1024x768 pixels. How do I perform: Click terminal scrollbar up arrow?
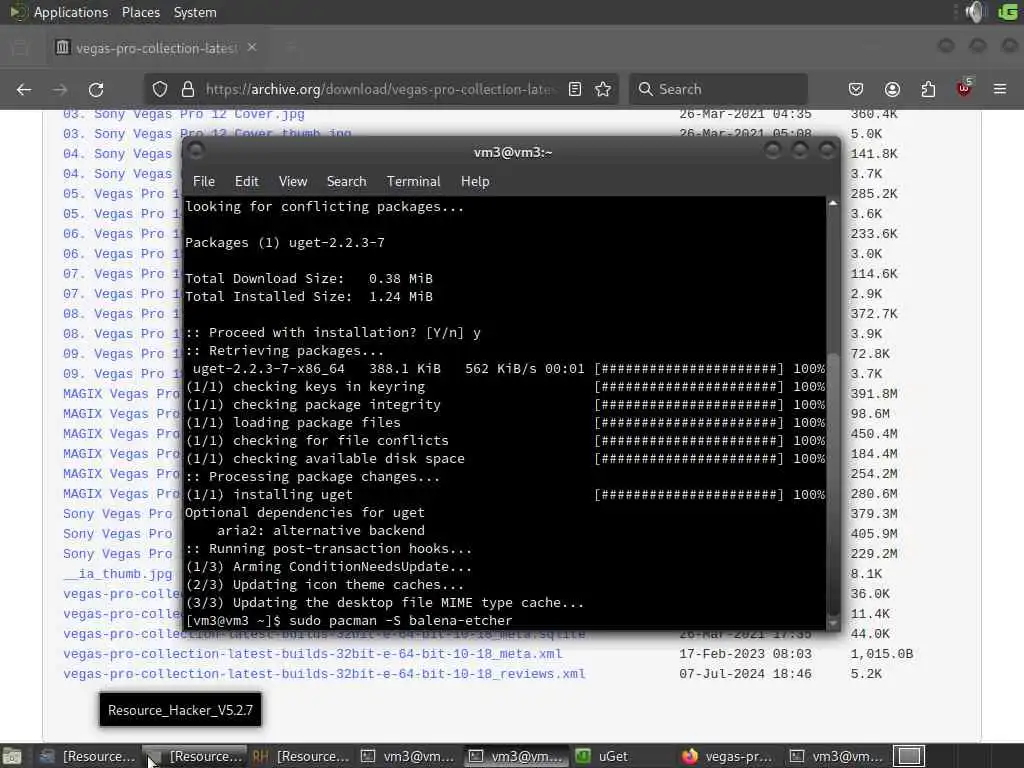tap(833, 203)
